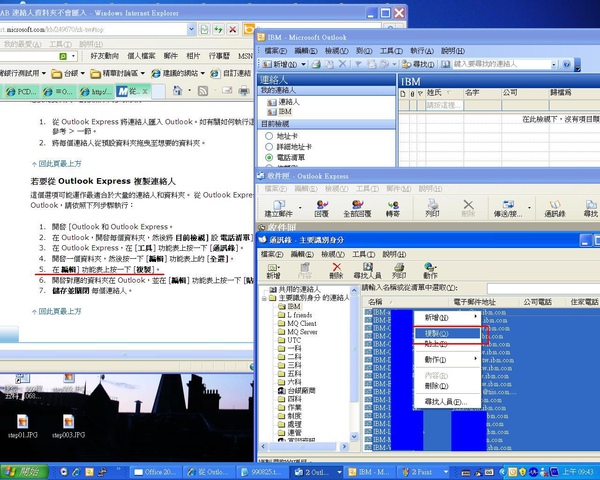Click Address Book tree scrollbar down arrow
Viewport: 600px width, 480px height.
tap(354, 436)
